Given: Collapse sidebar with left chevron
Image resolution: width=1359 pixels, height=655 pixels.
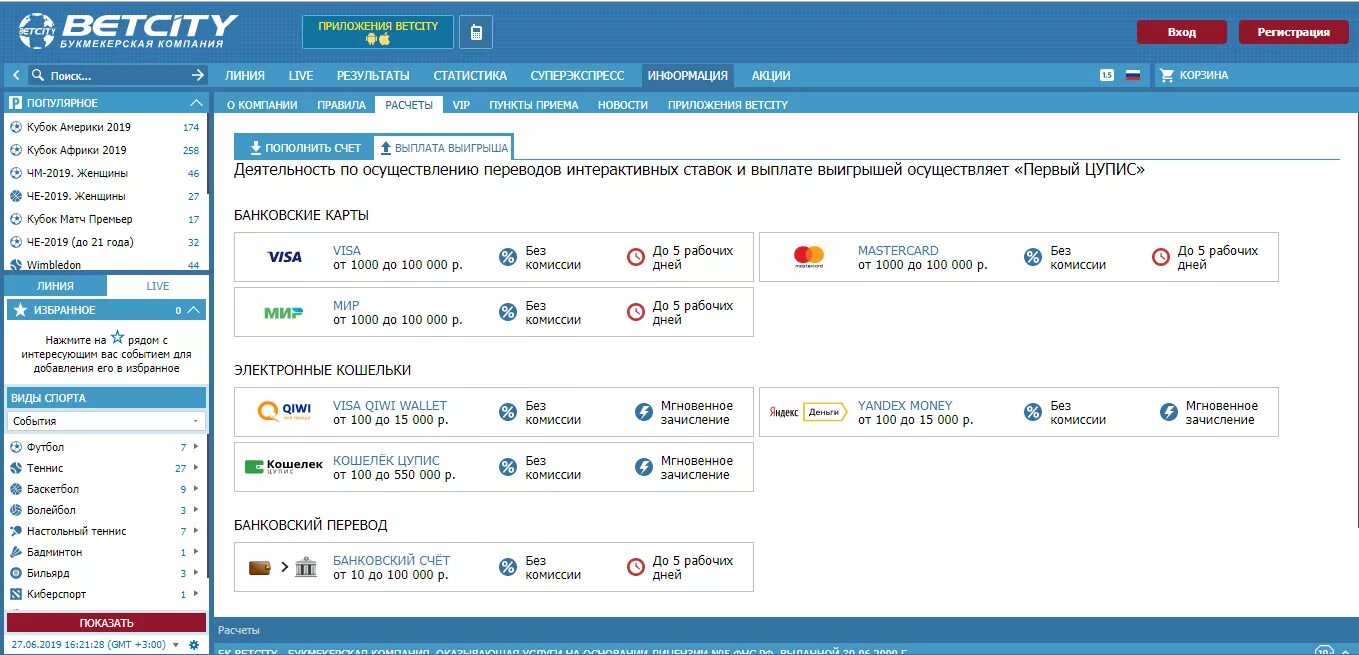Looking at the screenshot, I should pos(16,75).
